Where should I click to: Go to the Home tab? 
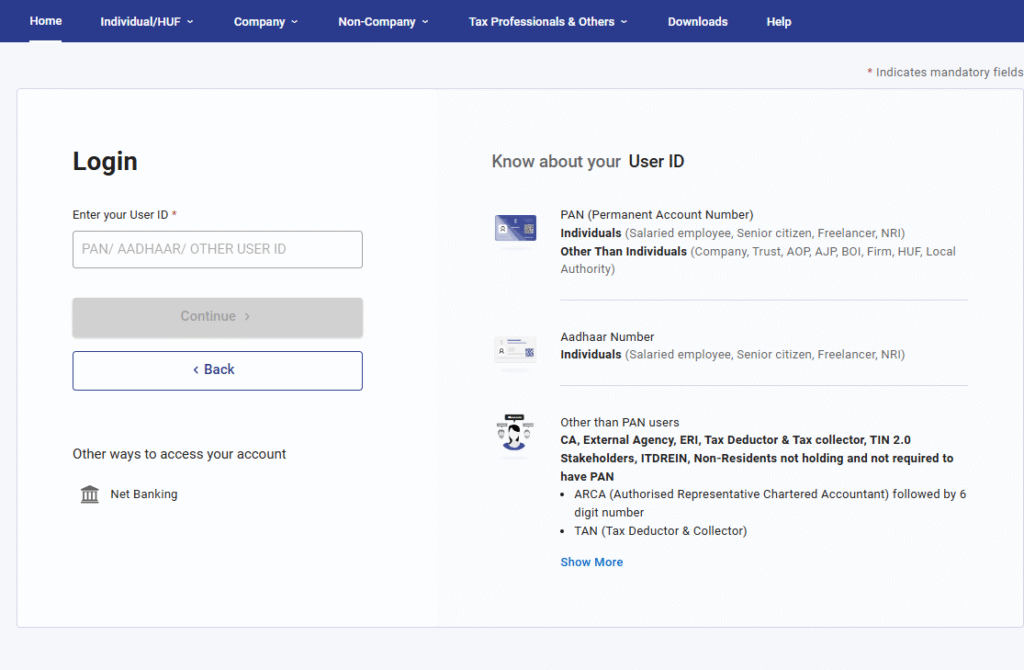click(x=46, y=21)
